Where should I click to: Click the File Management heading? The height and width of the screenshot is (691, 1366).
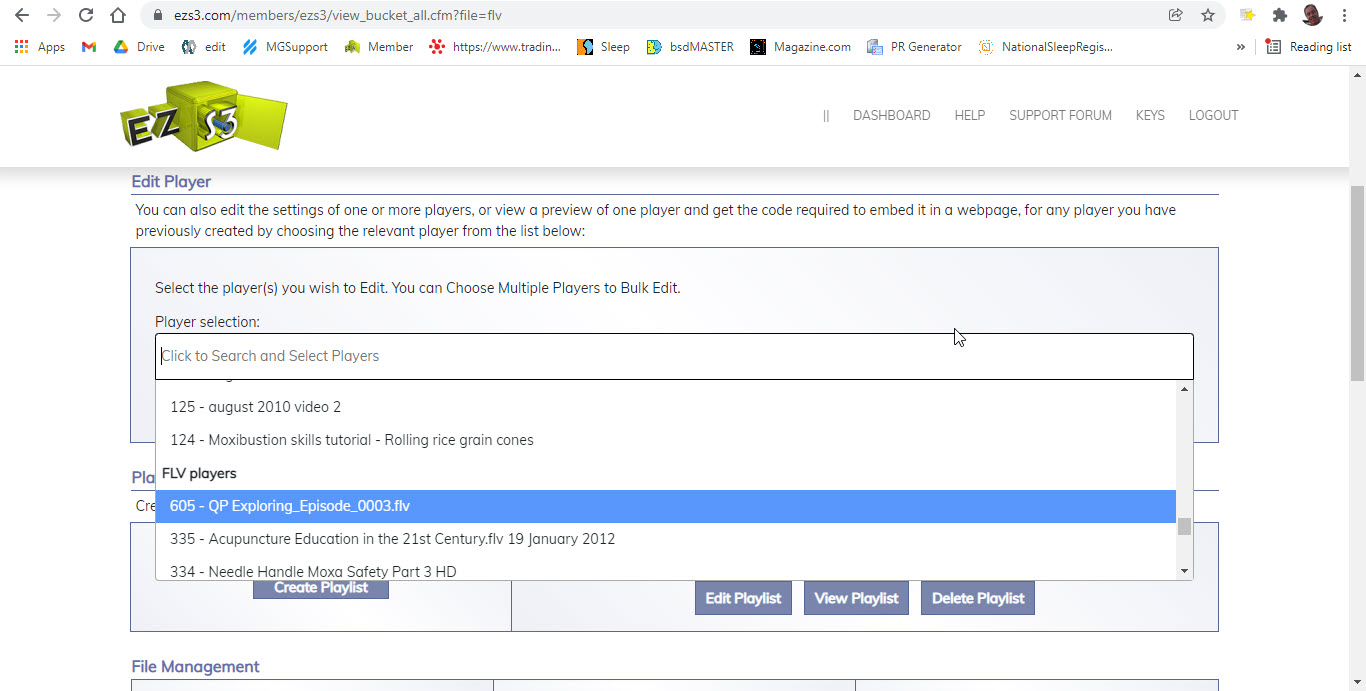[x=195, y=667]
